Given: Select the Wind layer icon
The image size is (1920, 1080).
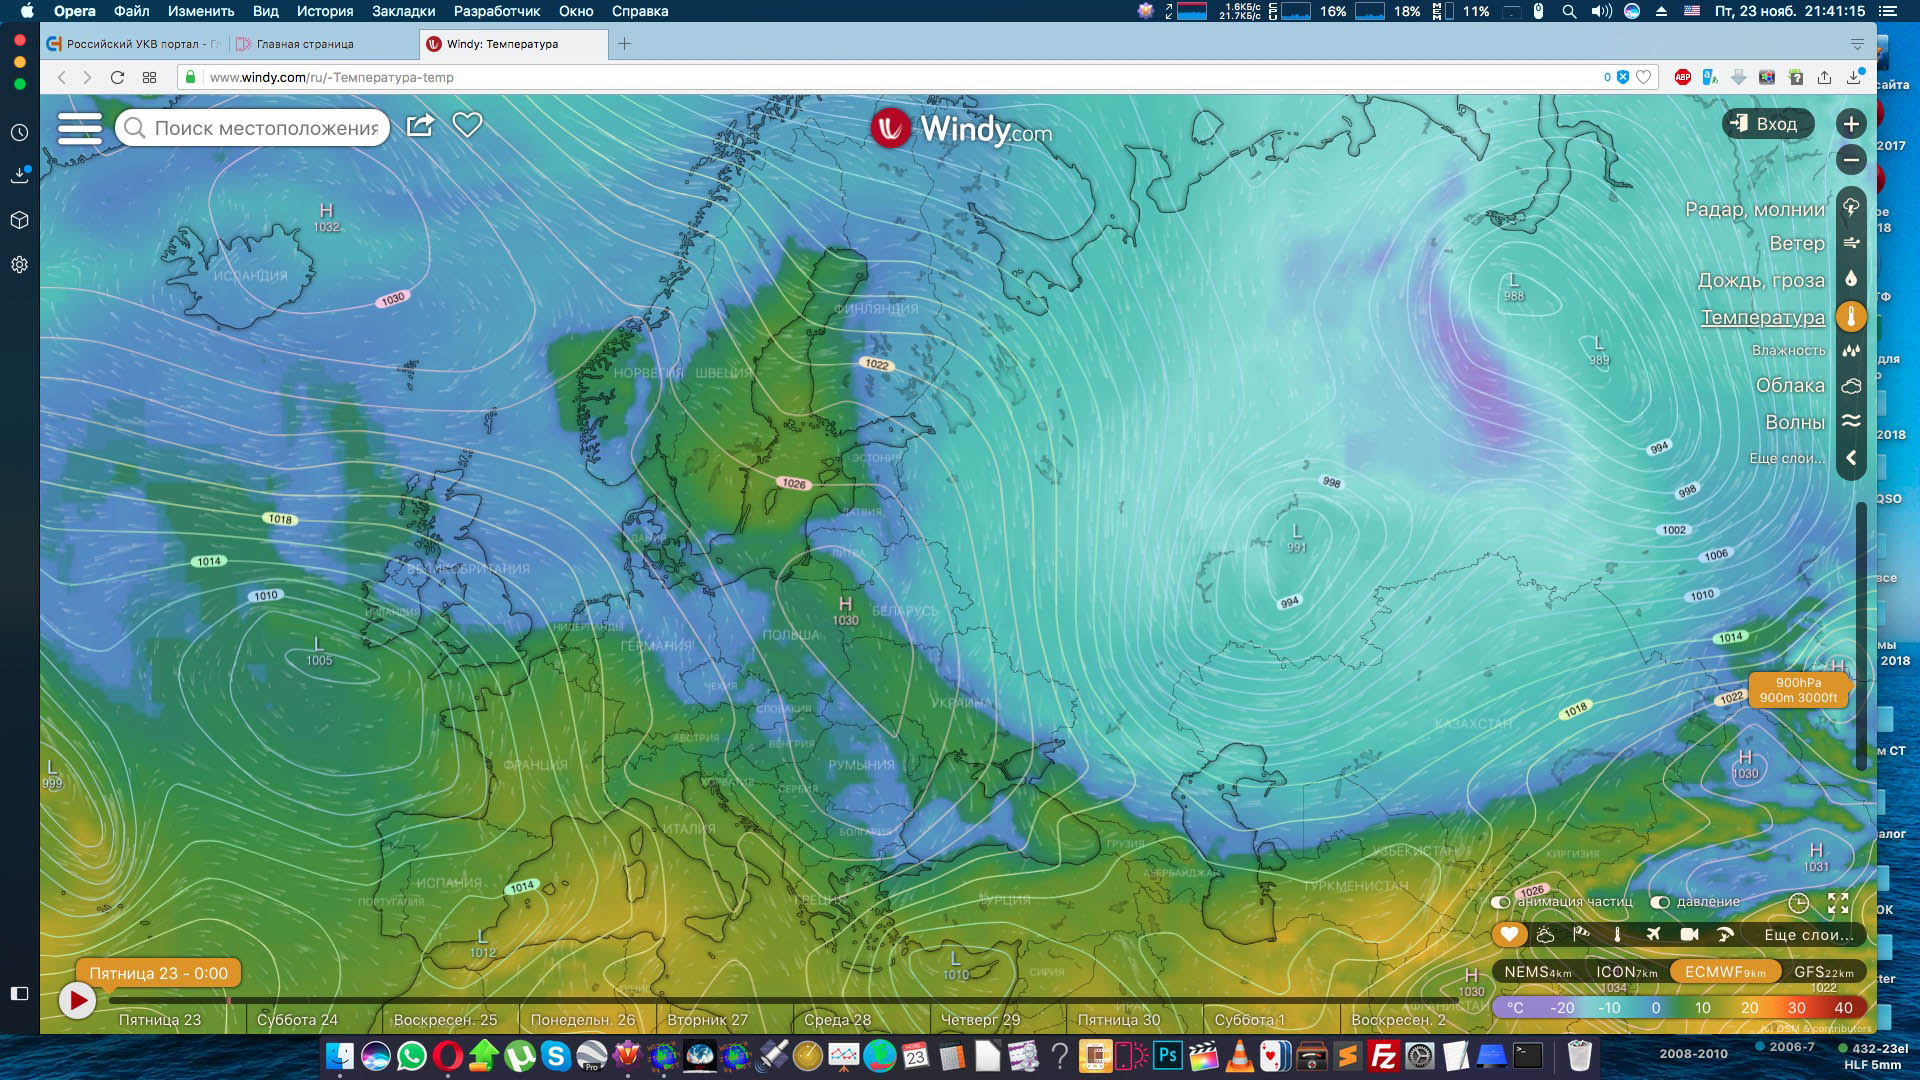Looking at the screenshot, I should (1851, 243).
